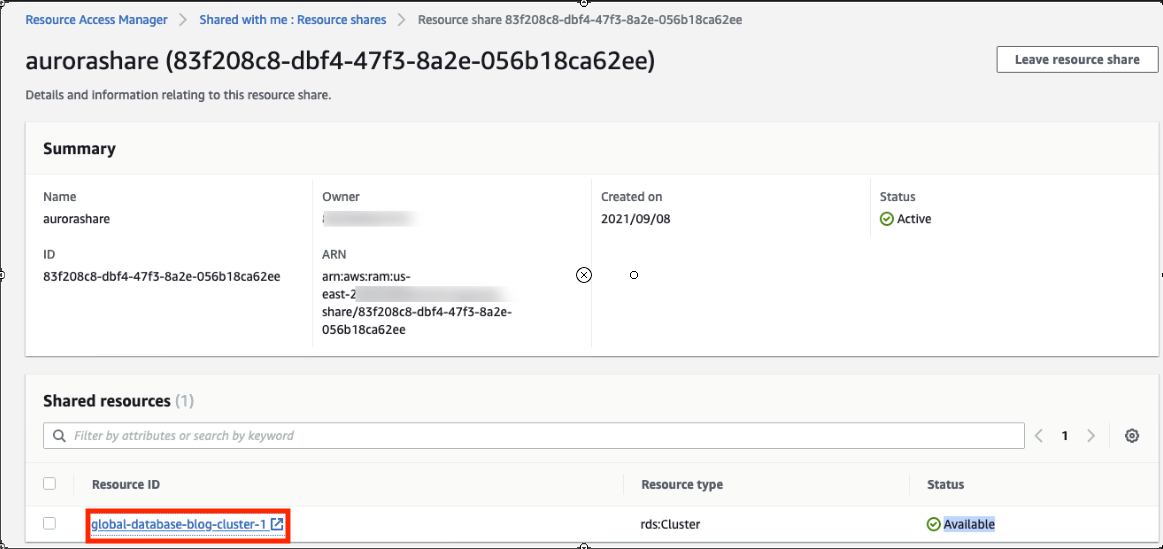Sort by Status column header

click(x=946, y=484)
